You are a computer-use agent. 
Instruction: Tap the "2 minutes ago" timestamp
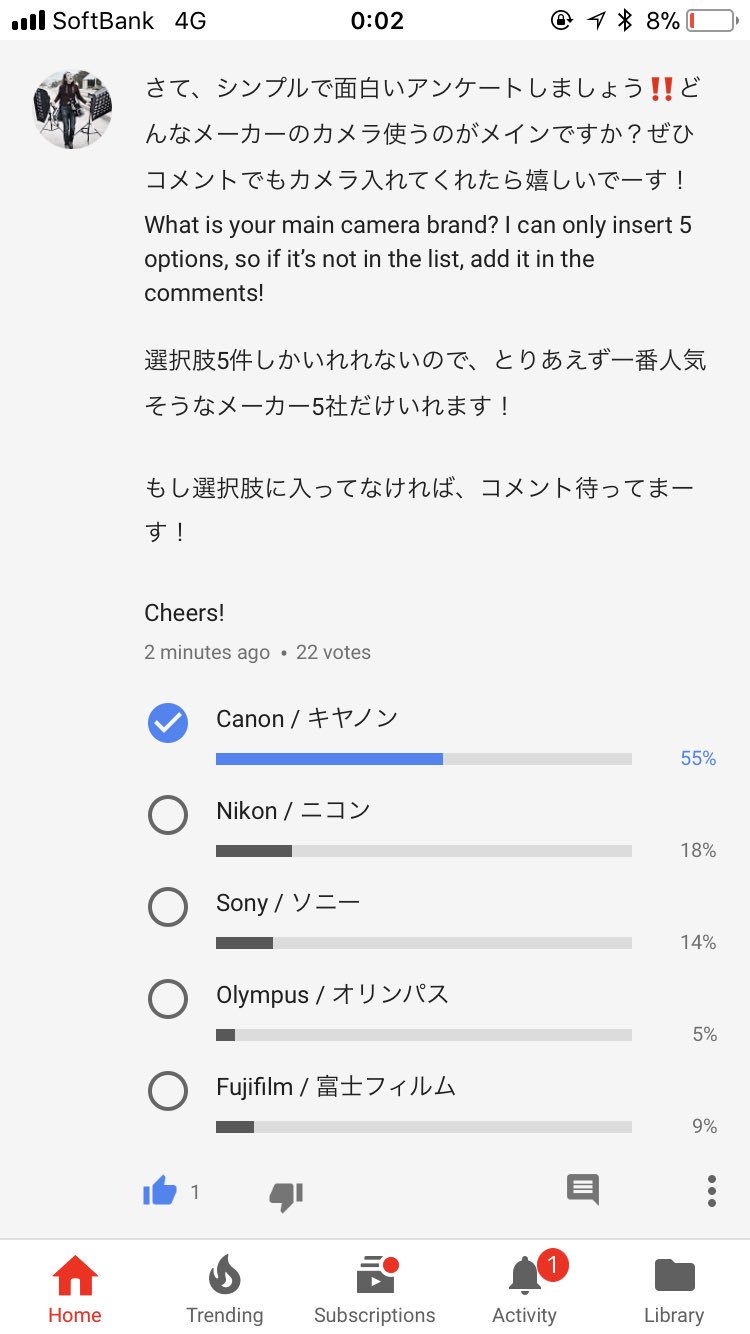pos(207,652)
